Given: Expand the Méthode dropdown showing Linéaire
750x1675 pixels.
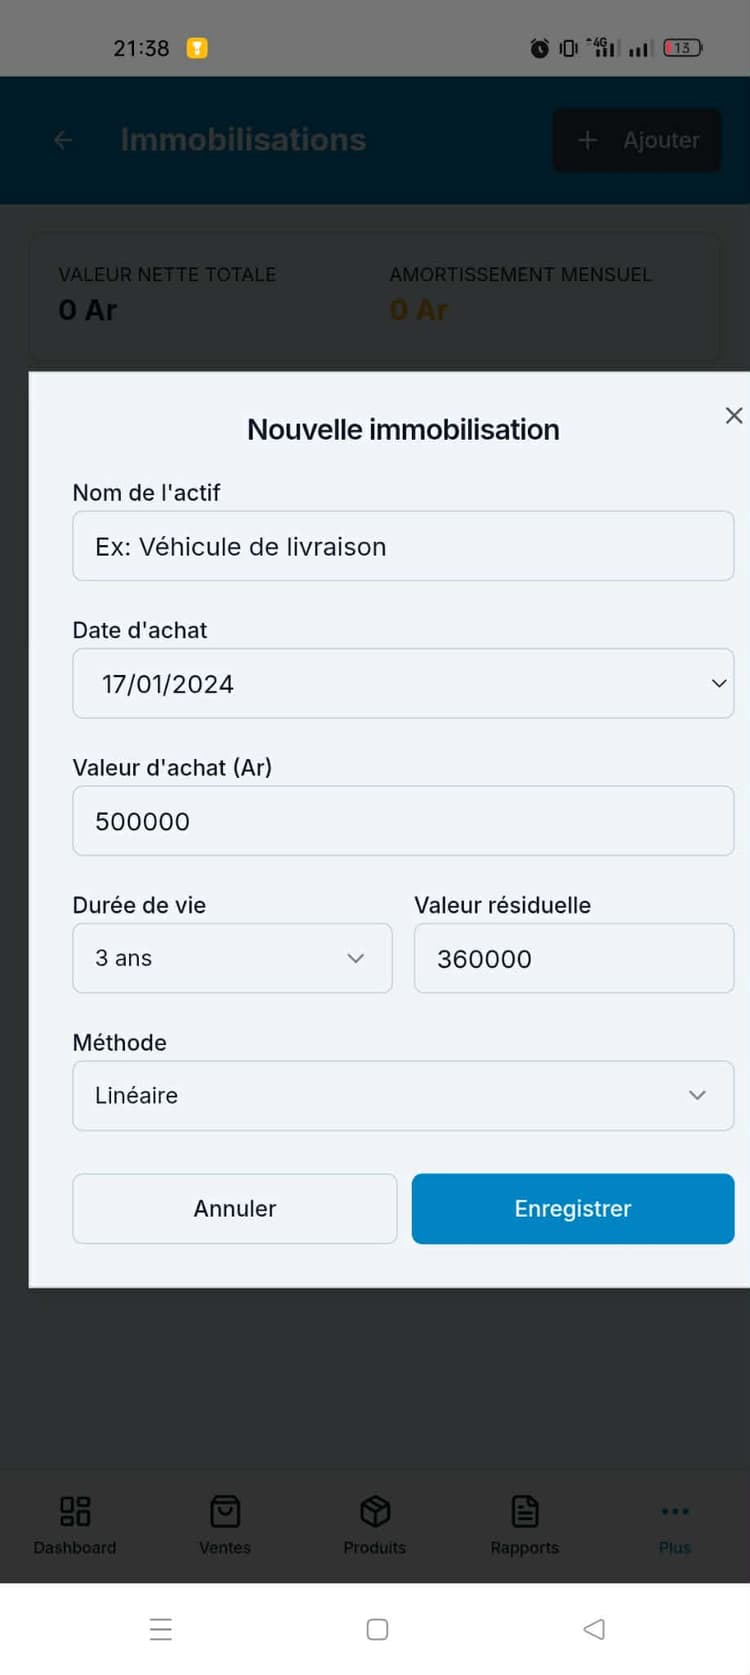Looking at the screenshot, I should tap(403, 1096).
